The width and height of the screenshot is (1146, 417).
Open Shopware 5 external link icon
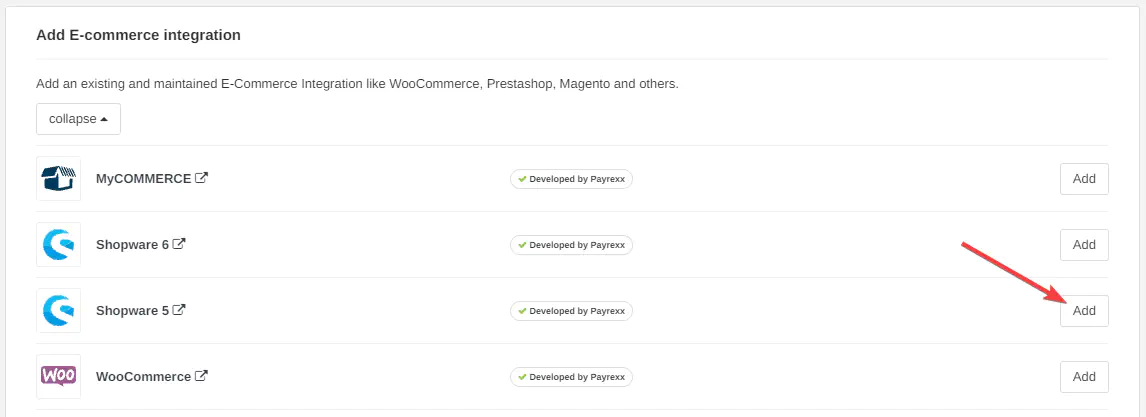180,310
